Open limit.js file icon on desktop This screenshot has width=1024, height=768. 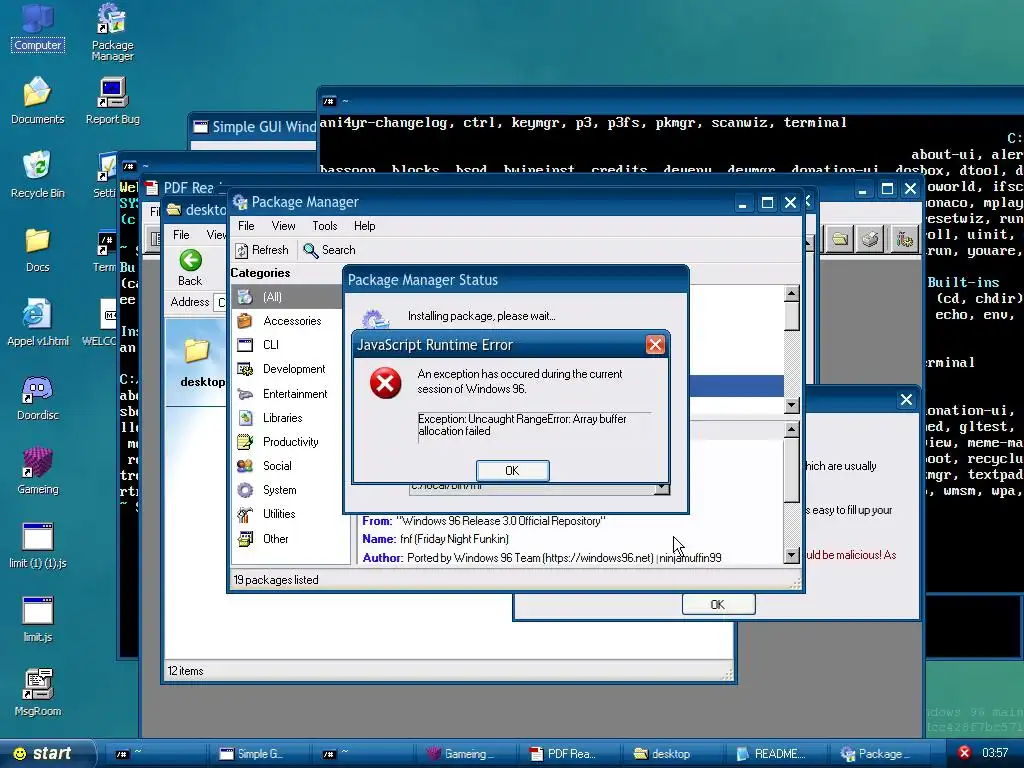point(37,618)
